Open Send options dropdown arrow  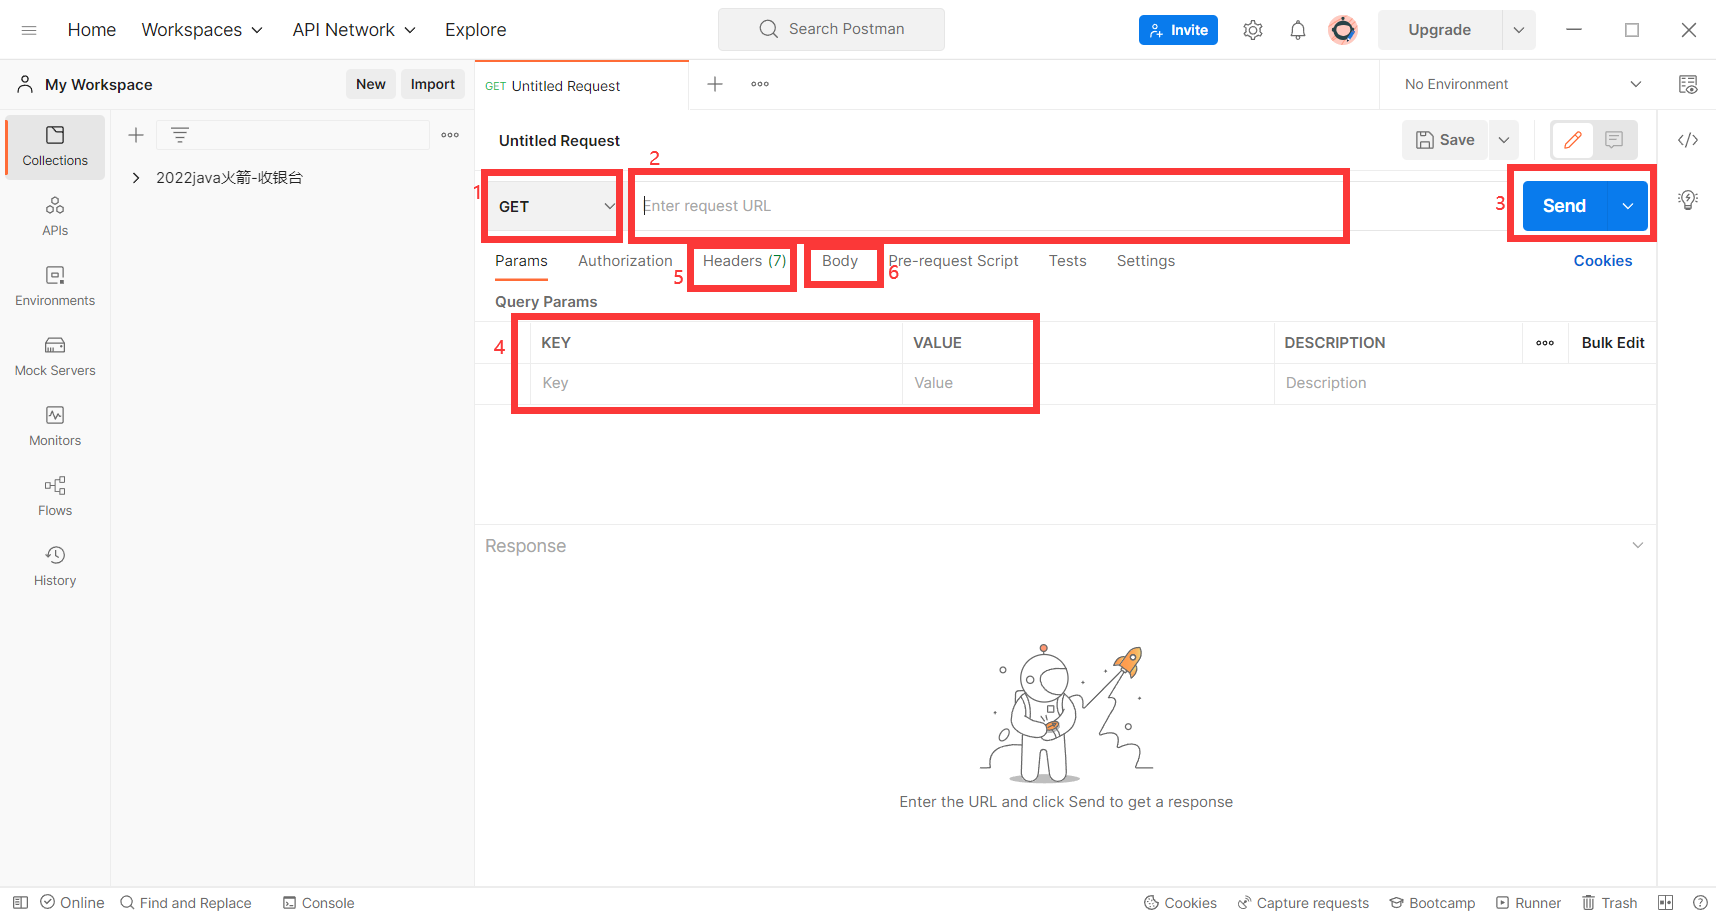(1628, 206)
